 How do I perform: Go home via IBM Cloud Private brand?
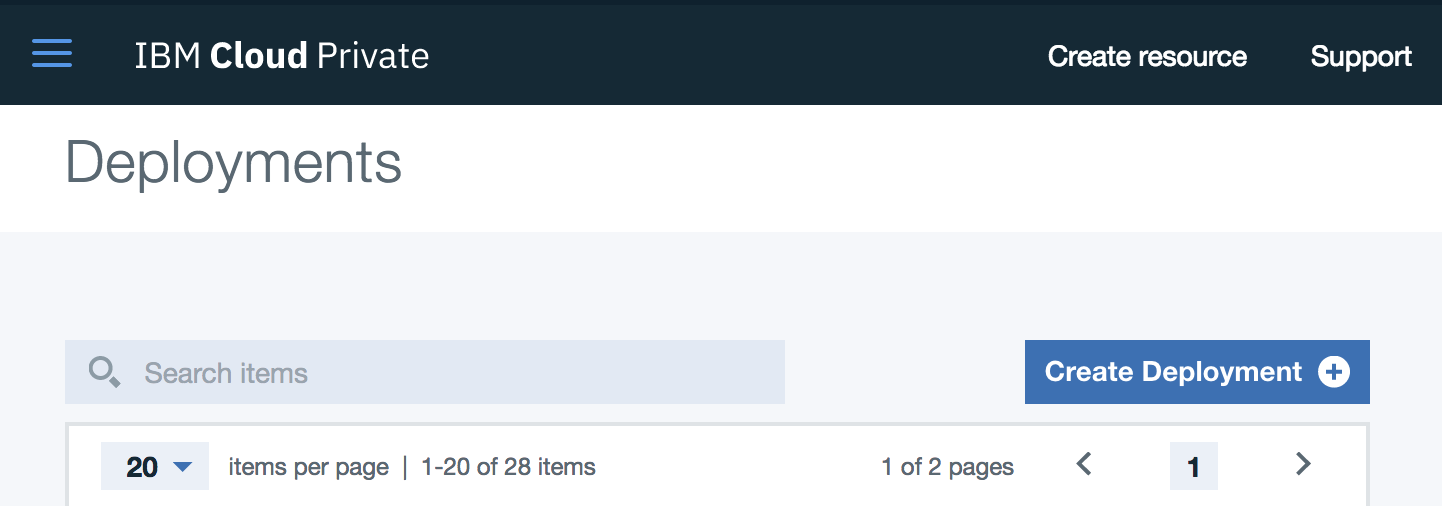282,56
